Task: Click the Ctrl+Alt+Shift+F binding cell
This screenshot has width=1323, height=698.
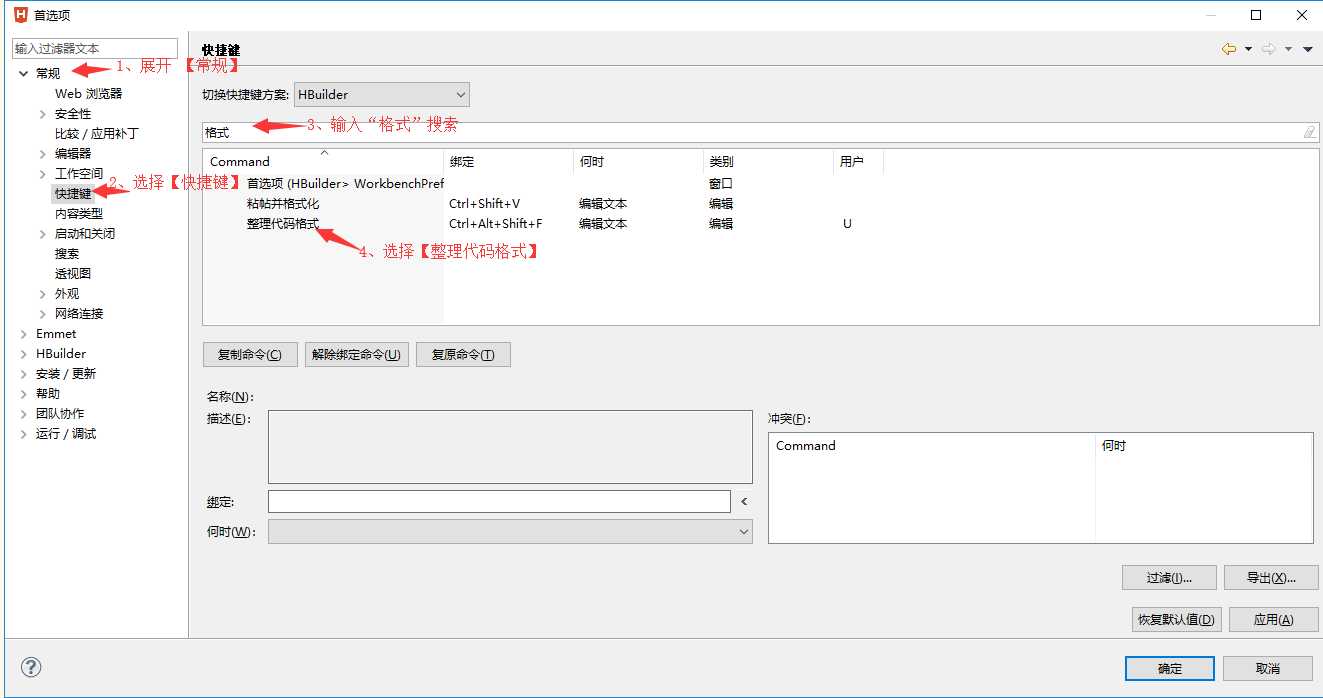Action: tap(495, 224)
